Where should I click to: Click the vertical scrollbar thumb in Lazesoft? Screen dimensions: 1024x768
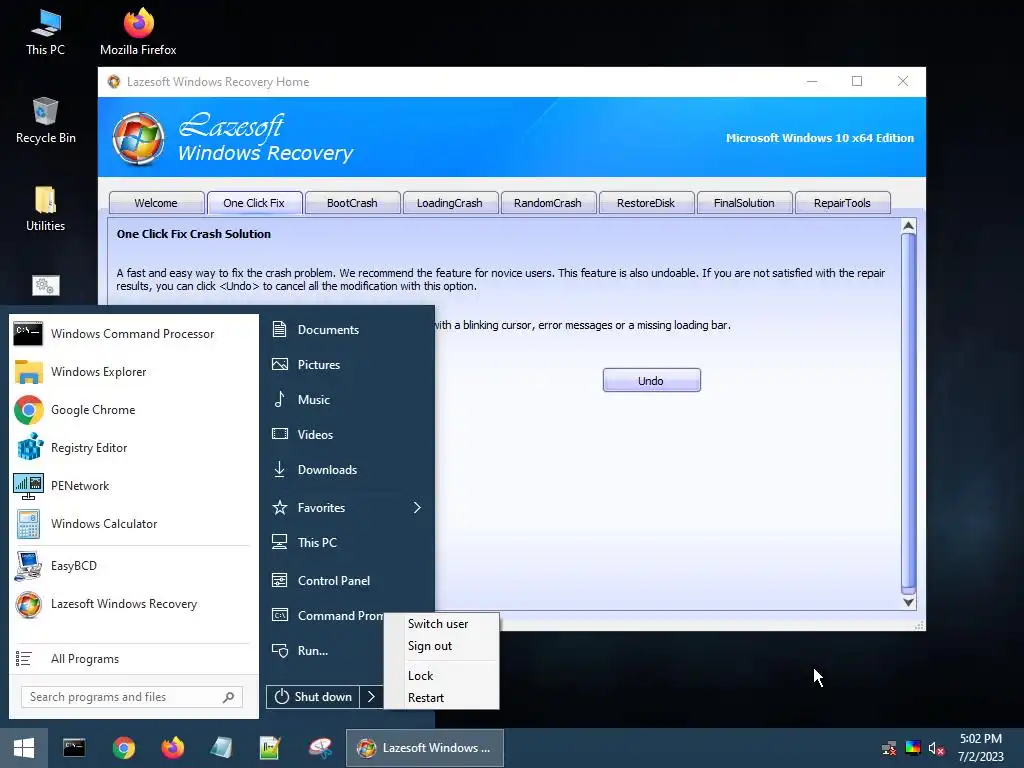(x=908, y=411)
